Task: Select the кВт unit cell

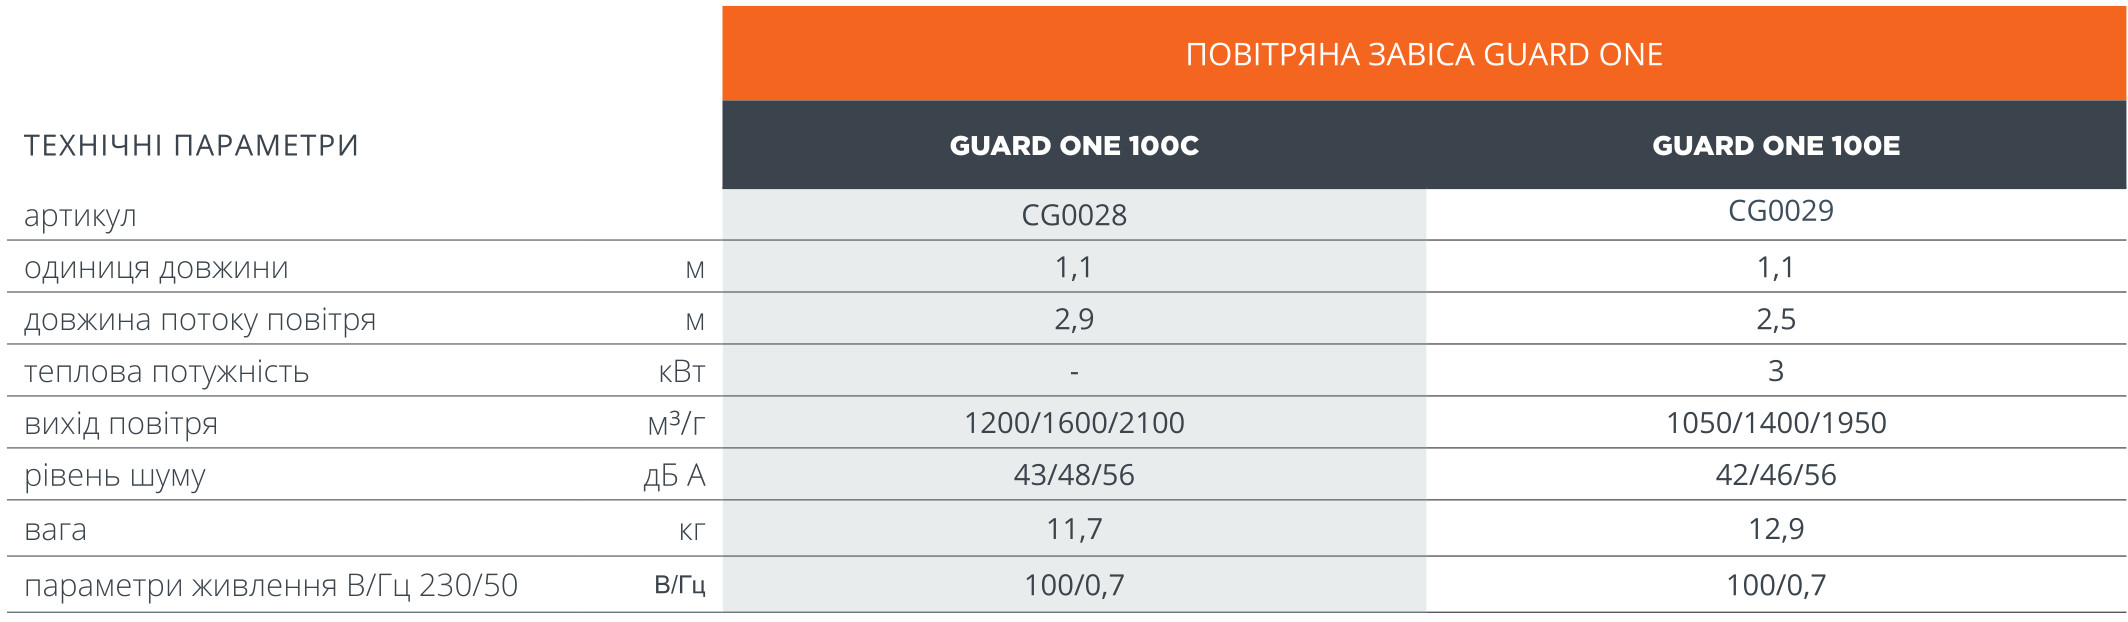Action: click(682, 372)
